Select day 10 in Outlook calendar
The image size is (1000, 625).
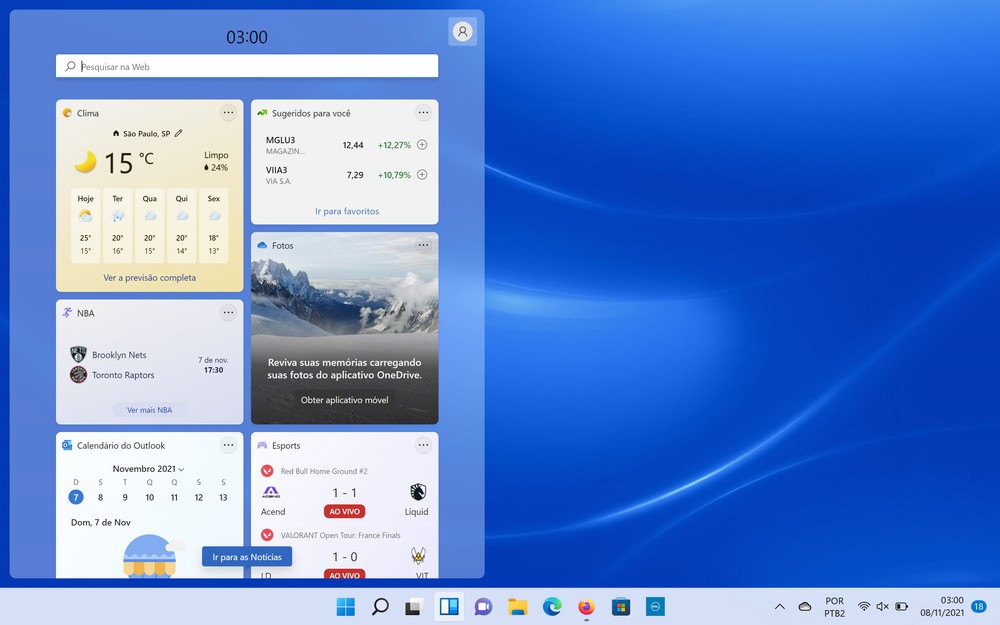tap(150, 497)
